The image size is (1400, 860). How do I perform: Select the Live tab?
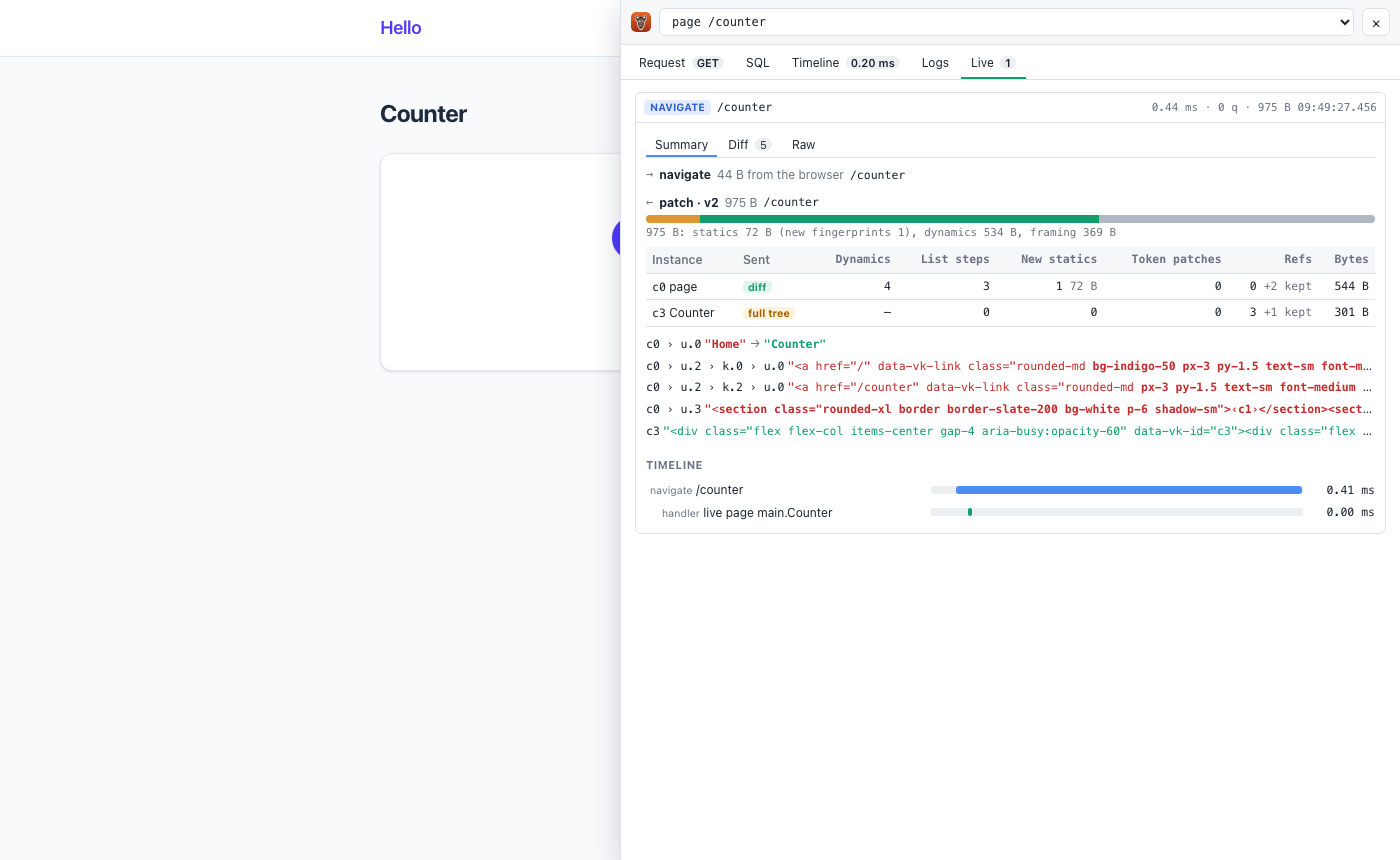click(x=993, y=62)
